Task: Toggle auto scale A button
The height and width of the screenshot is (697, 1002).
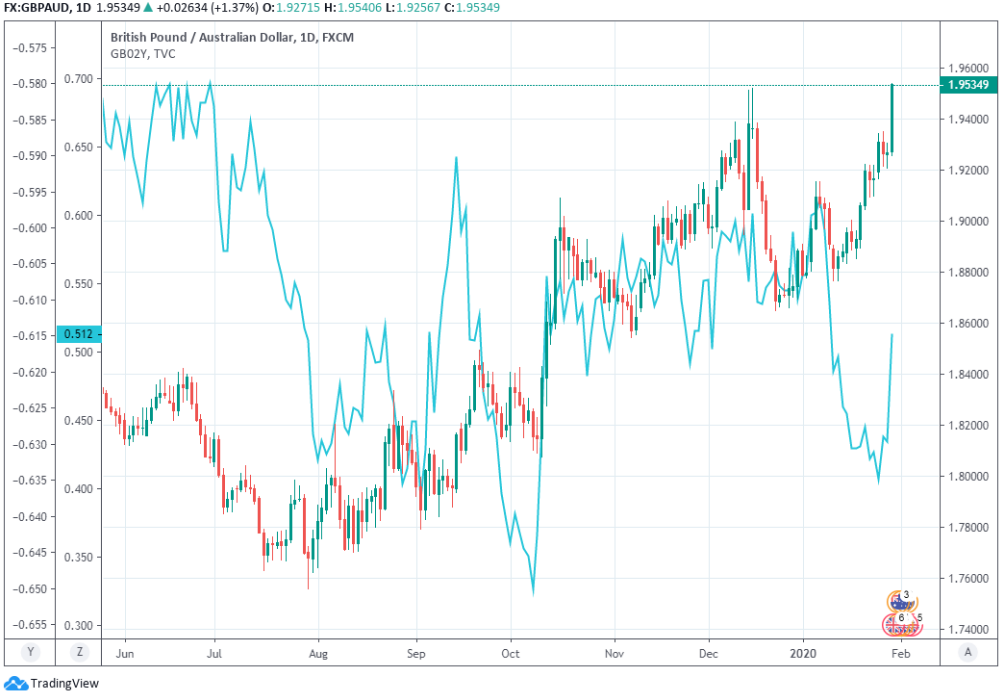Action: tap(968, 652)
